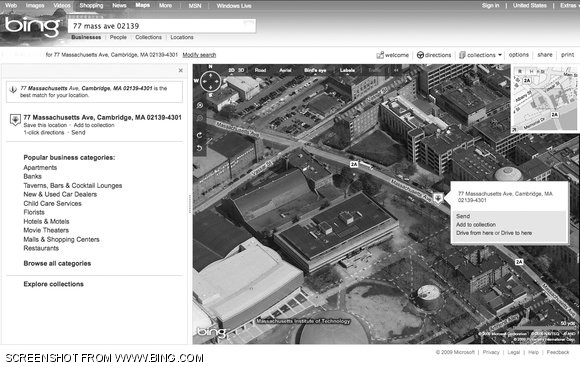This screenshot has height=366, width=580.
Task: Collapse the map toolbar with double-arrow icon
Action: click(396, 70)
